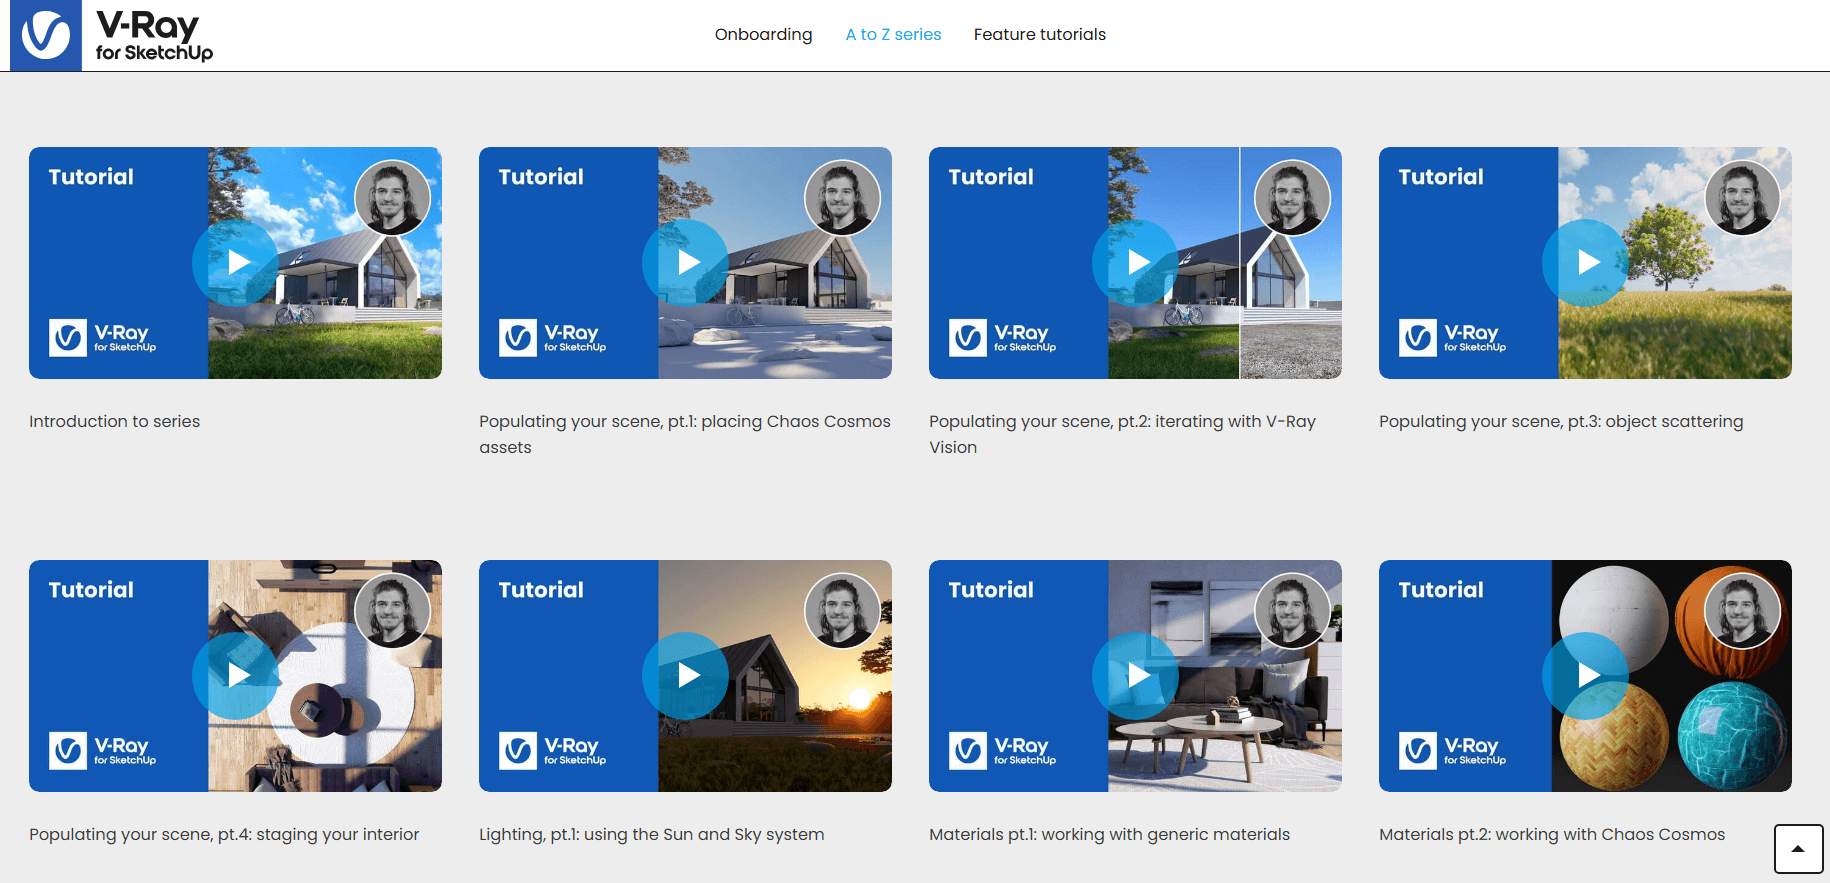Open the 'Materials pt.2' title link
1830x883 pixels.
[1552, 835]
